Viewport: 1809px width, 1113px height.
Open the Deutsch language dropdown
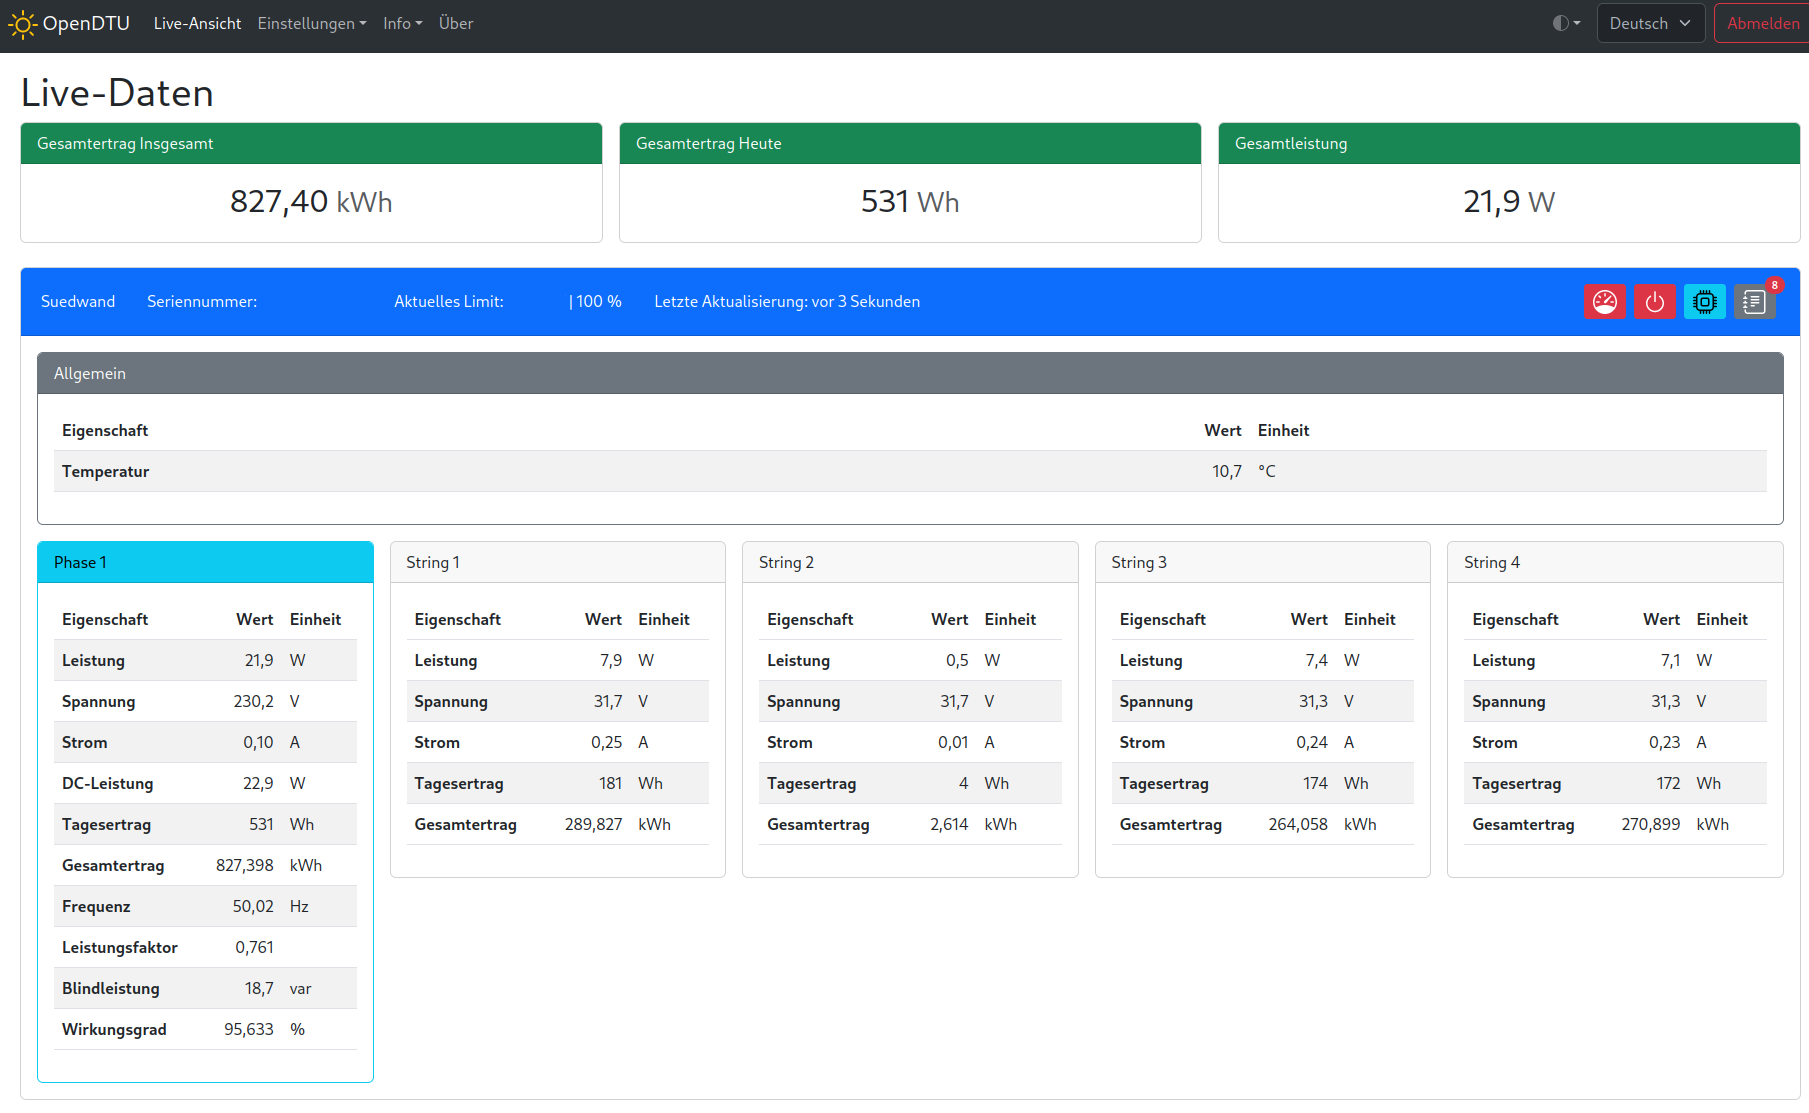click(1649, 23)
